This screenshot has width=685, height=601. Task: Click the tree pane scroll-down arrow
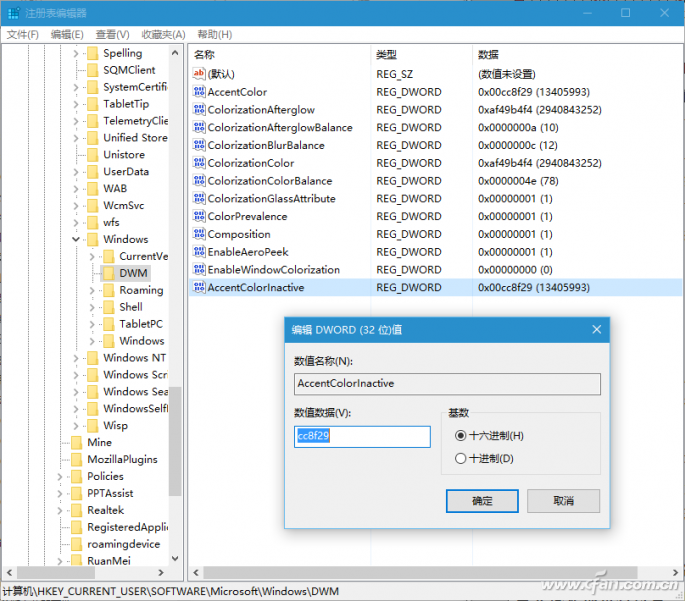pyautogui.click(x=175, y=558)
